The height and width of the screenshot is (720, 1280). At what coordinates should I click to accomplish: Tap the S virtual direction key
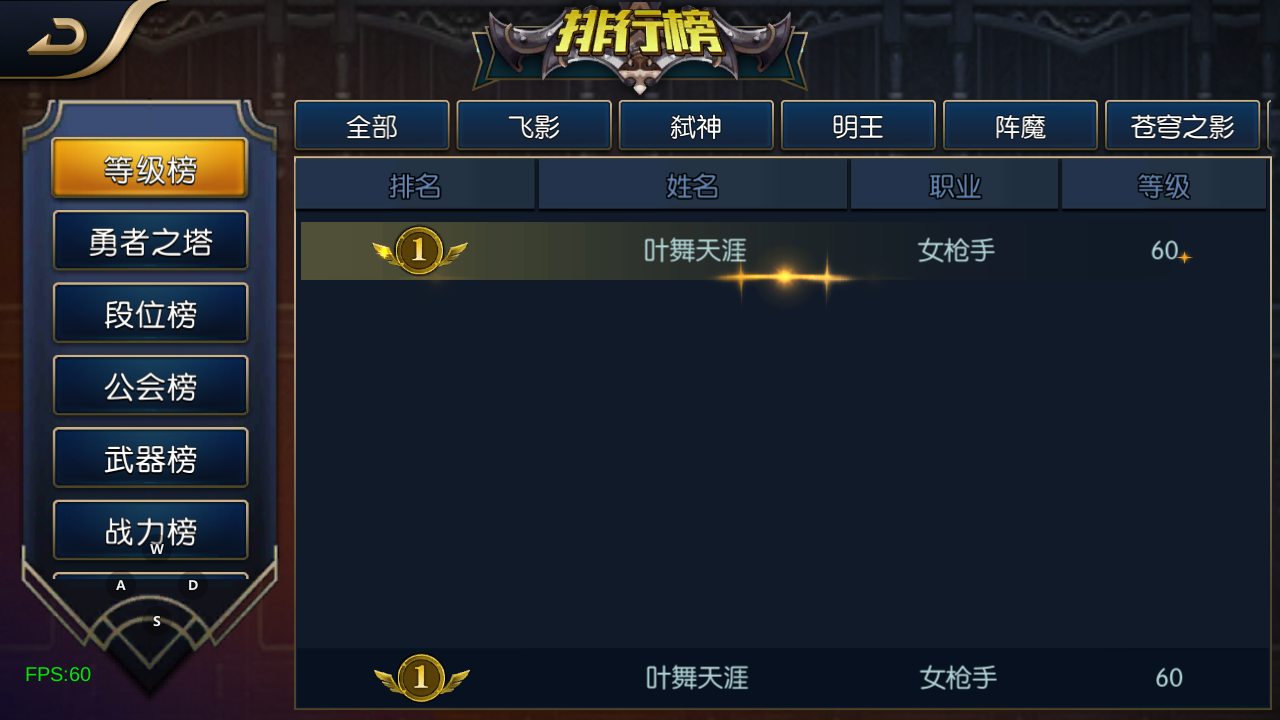pos(157,621)
